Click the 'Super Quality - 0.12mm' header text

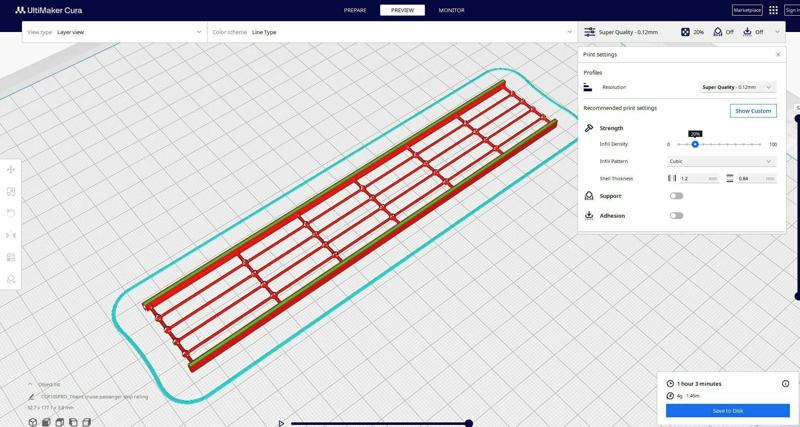click(628, 32)
